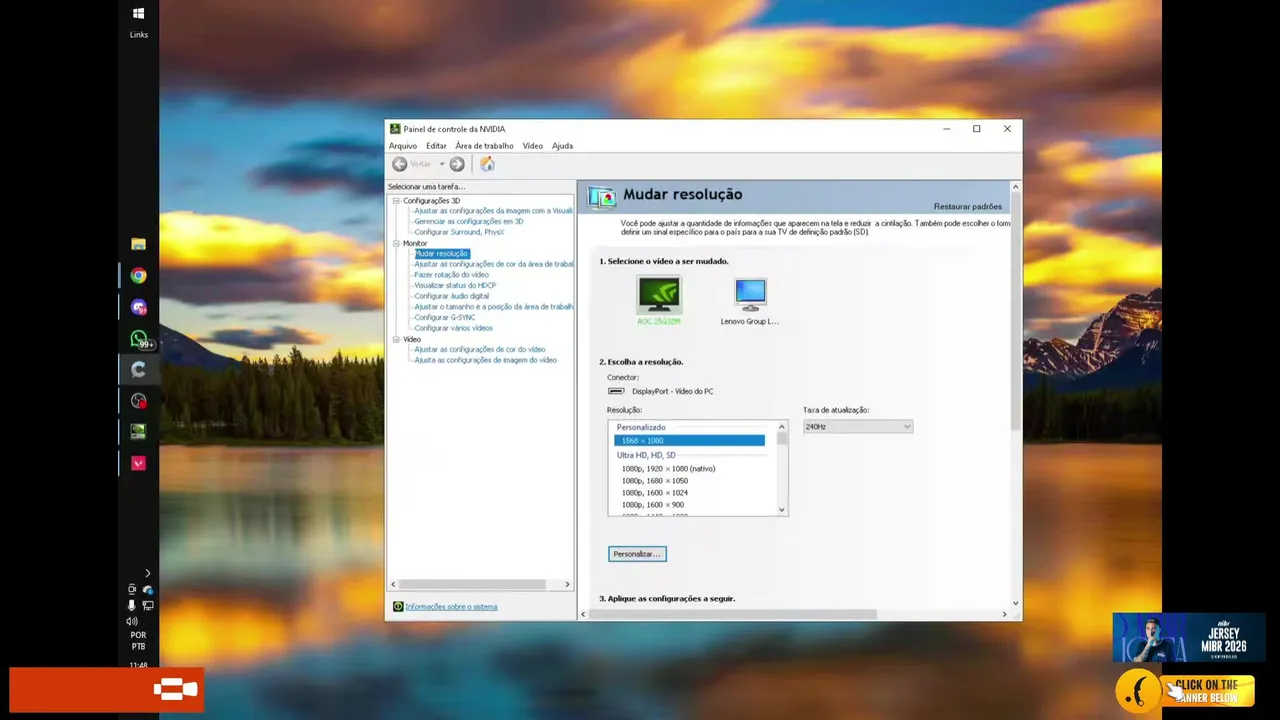The width and height of the screenshot is (1280, 720).
Task: Open Ajustar as configurações de cor da área de trabalho
Action: pos(494,264)
